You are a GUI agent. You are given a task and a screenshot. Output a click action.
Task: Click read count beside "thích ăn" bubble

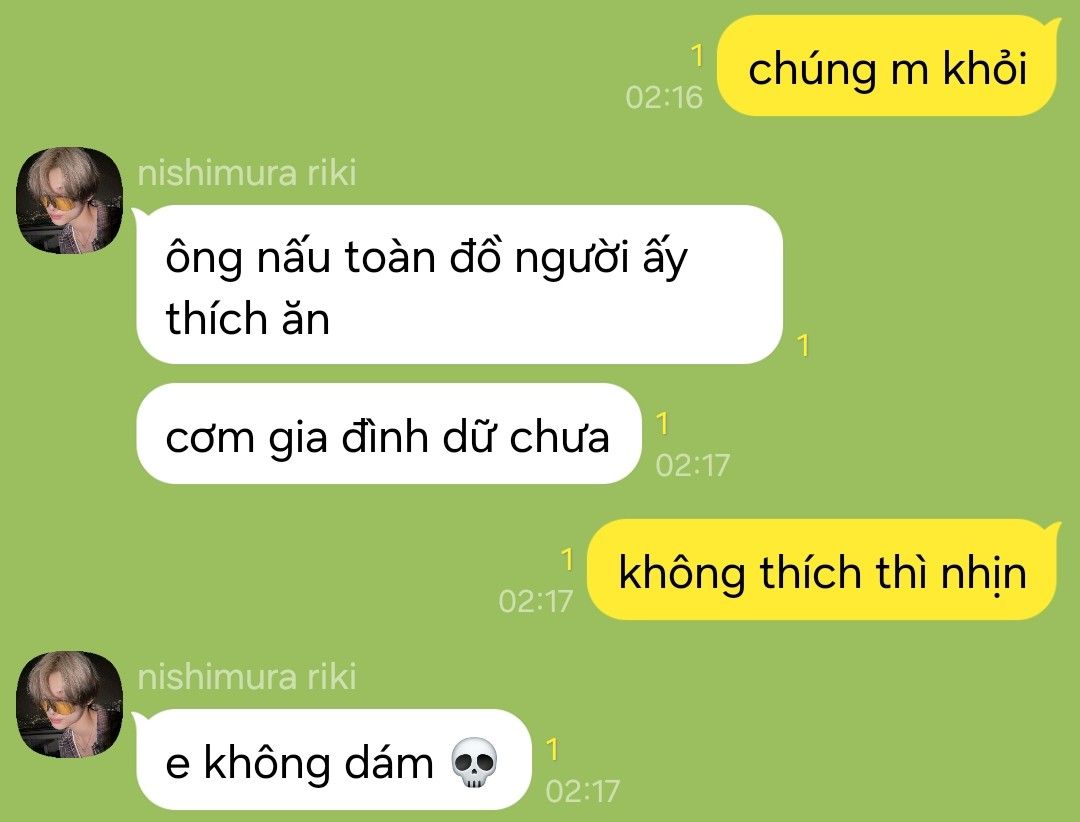point(802,345)
